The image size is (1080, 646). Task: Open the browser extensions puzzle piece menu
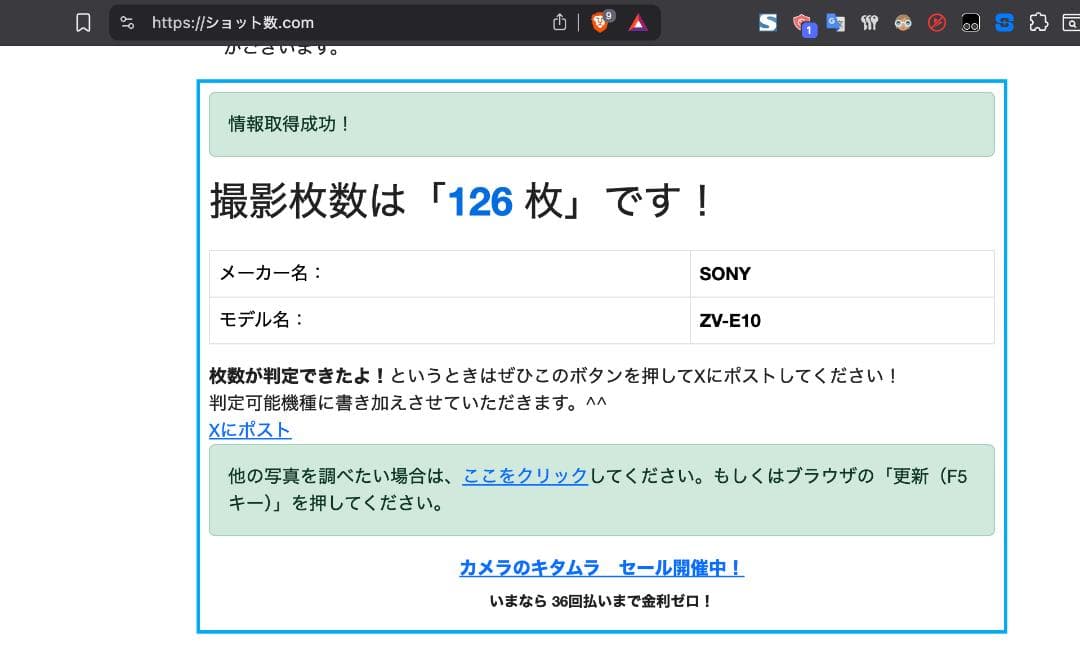(1037, 22)
